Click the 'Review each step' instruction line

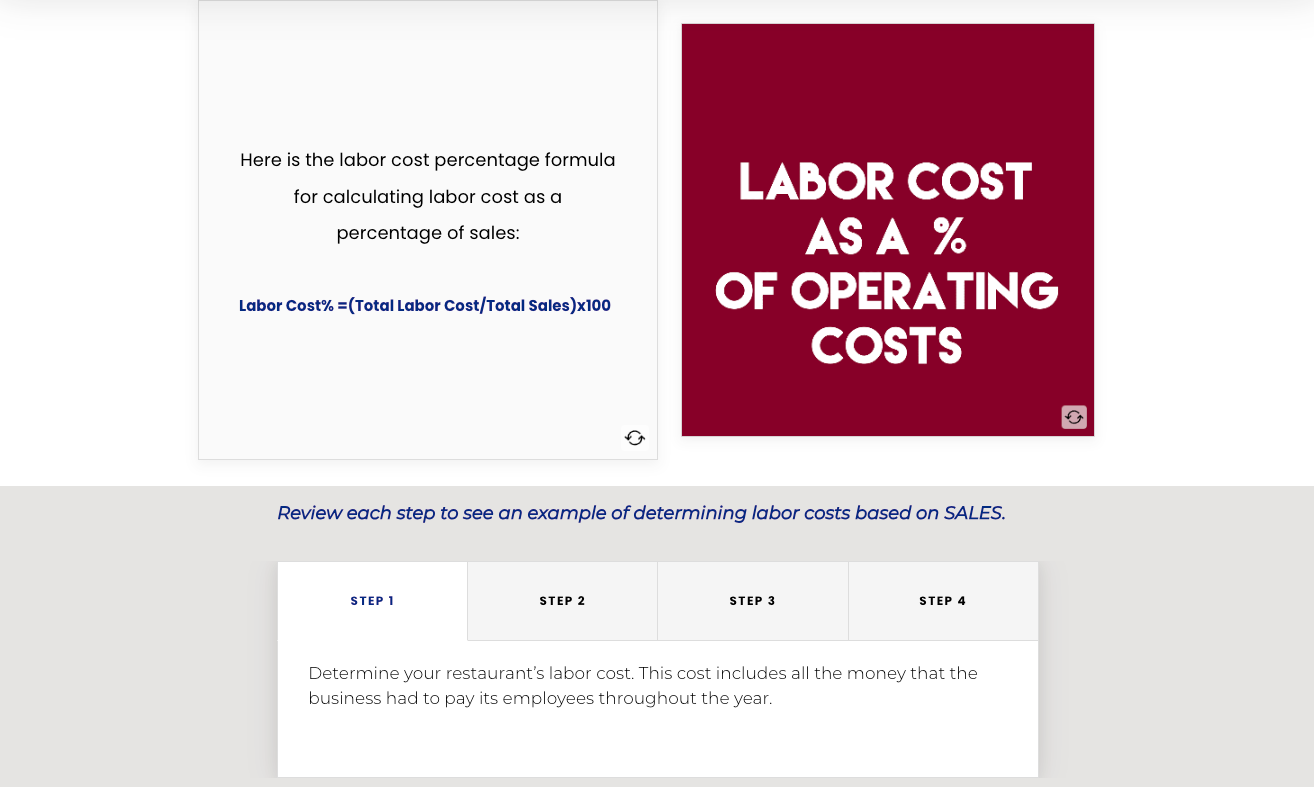point(641,513)
